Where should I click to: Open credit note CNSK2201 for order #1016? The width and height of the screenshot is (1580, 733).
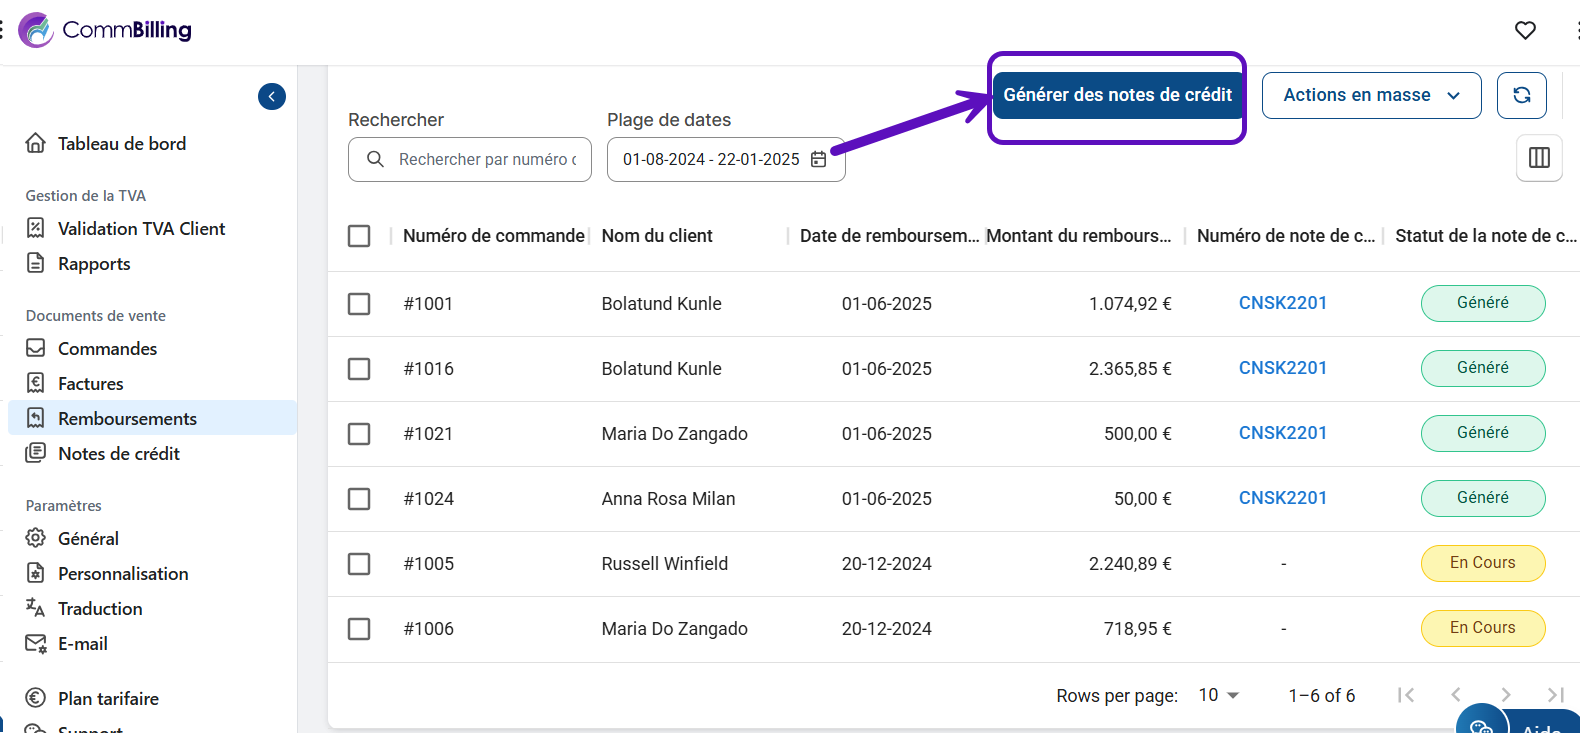click(1282, 368)
